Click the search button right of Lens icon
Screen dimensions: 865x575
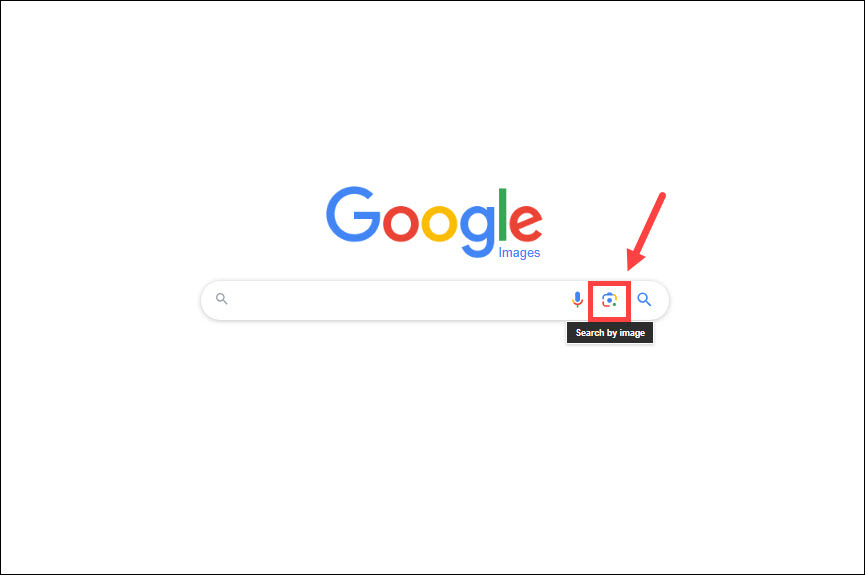click(x=644, y=300)
